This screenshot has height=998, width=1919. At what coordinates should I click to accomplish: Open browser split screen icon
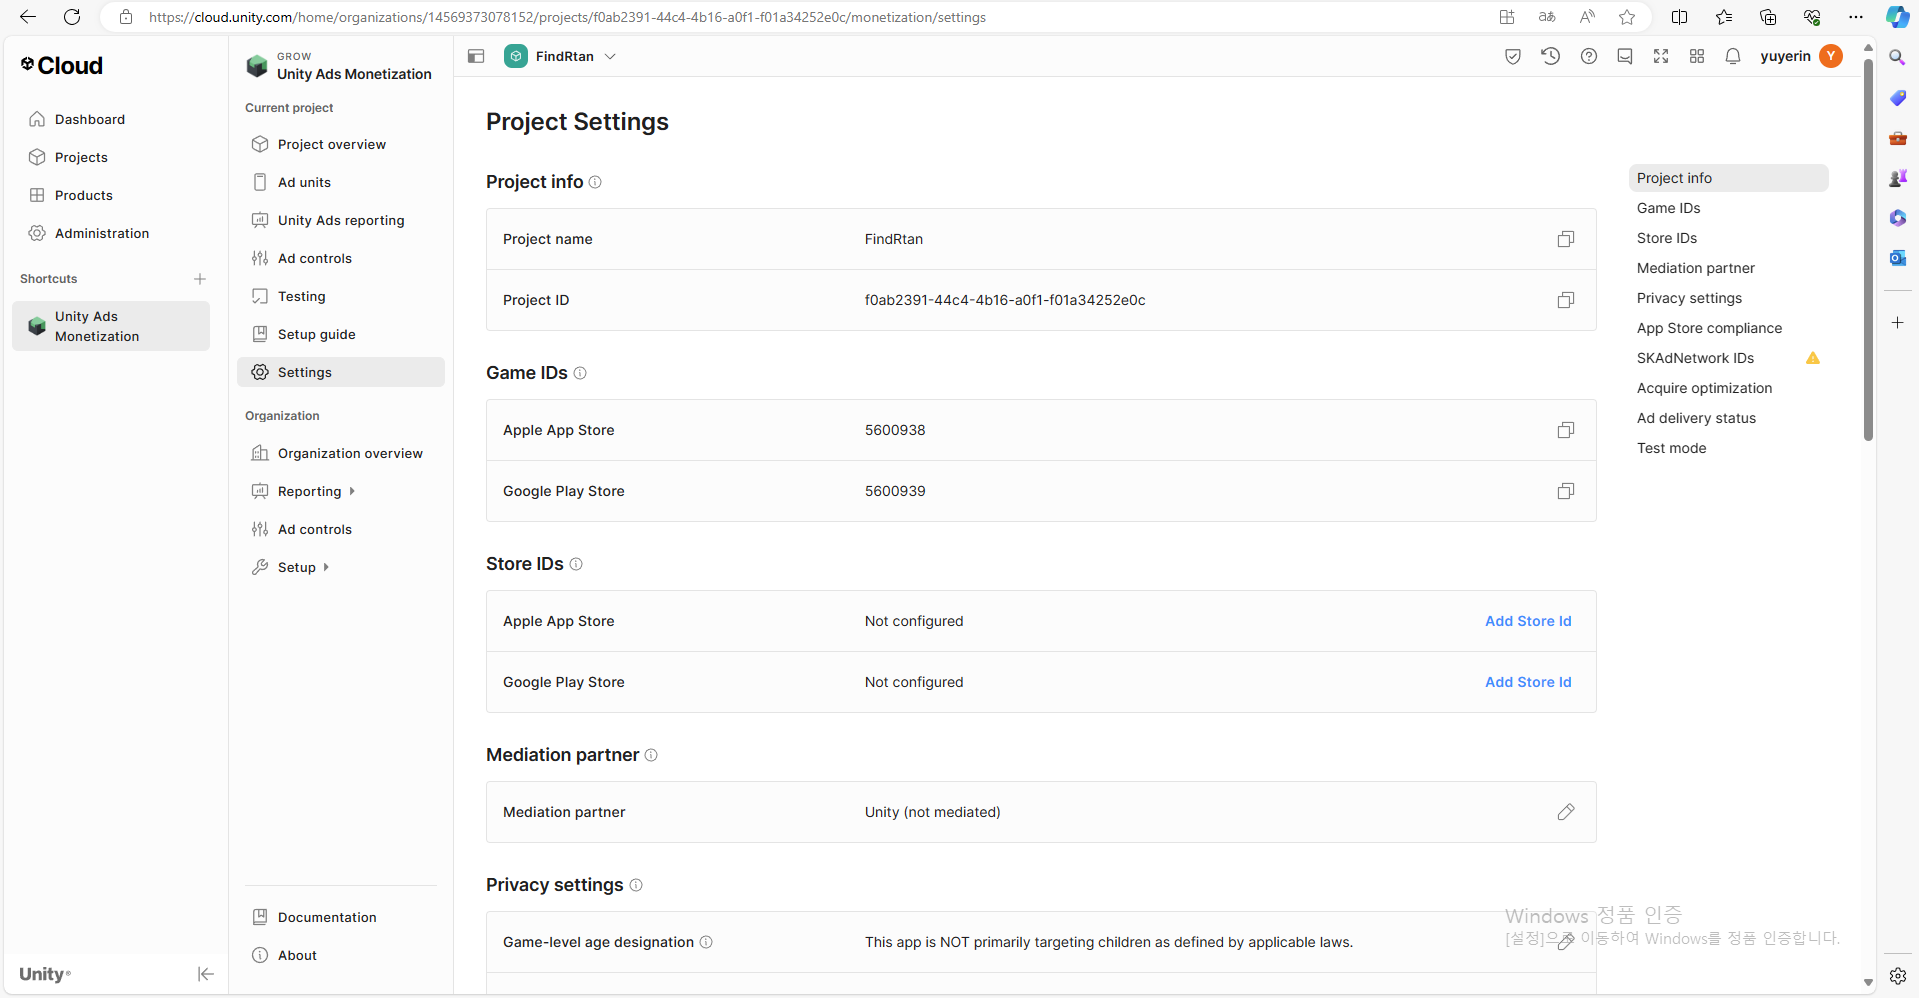1679,17
